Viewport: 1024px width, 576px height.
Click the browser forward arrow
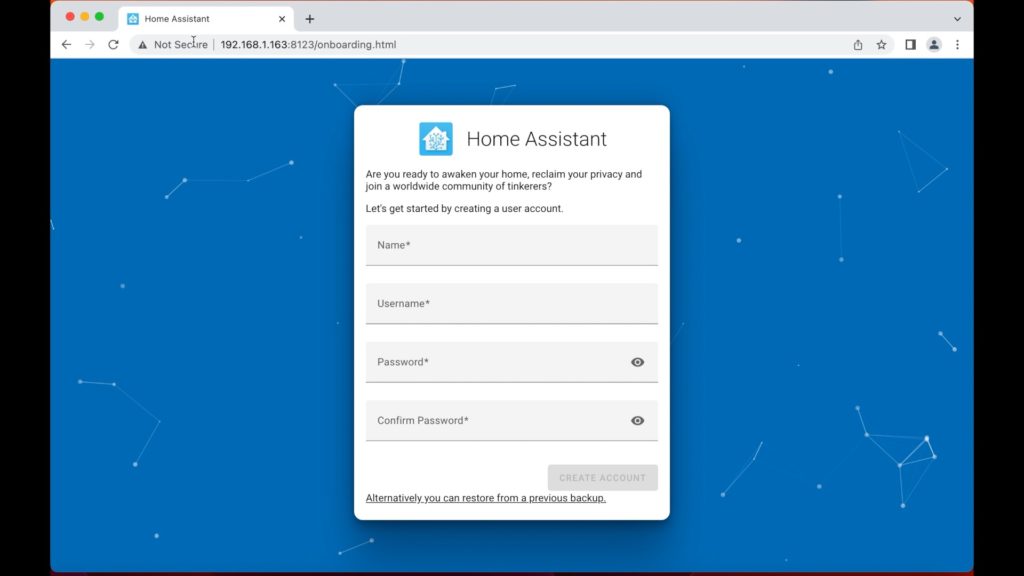coord(90,44)
